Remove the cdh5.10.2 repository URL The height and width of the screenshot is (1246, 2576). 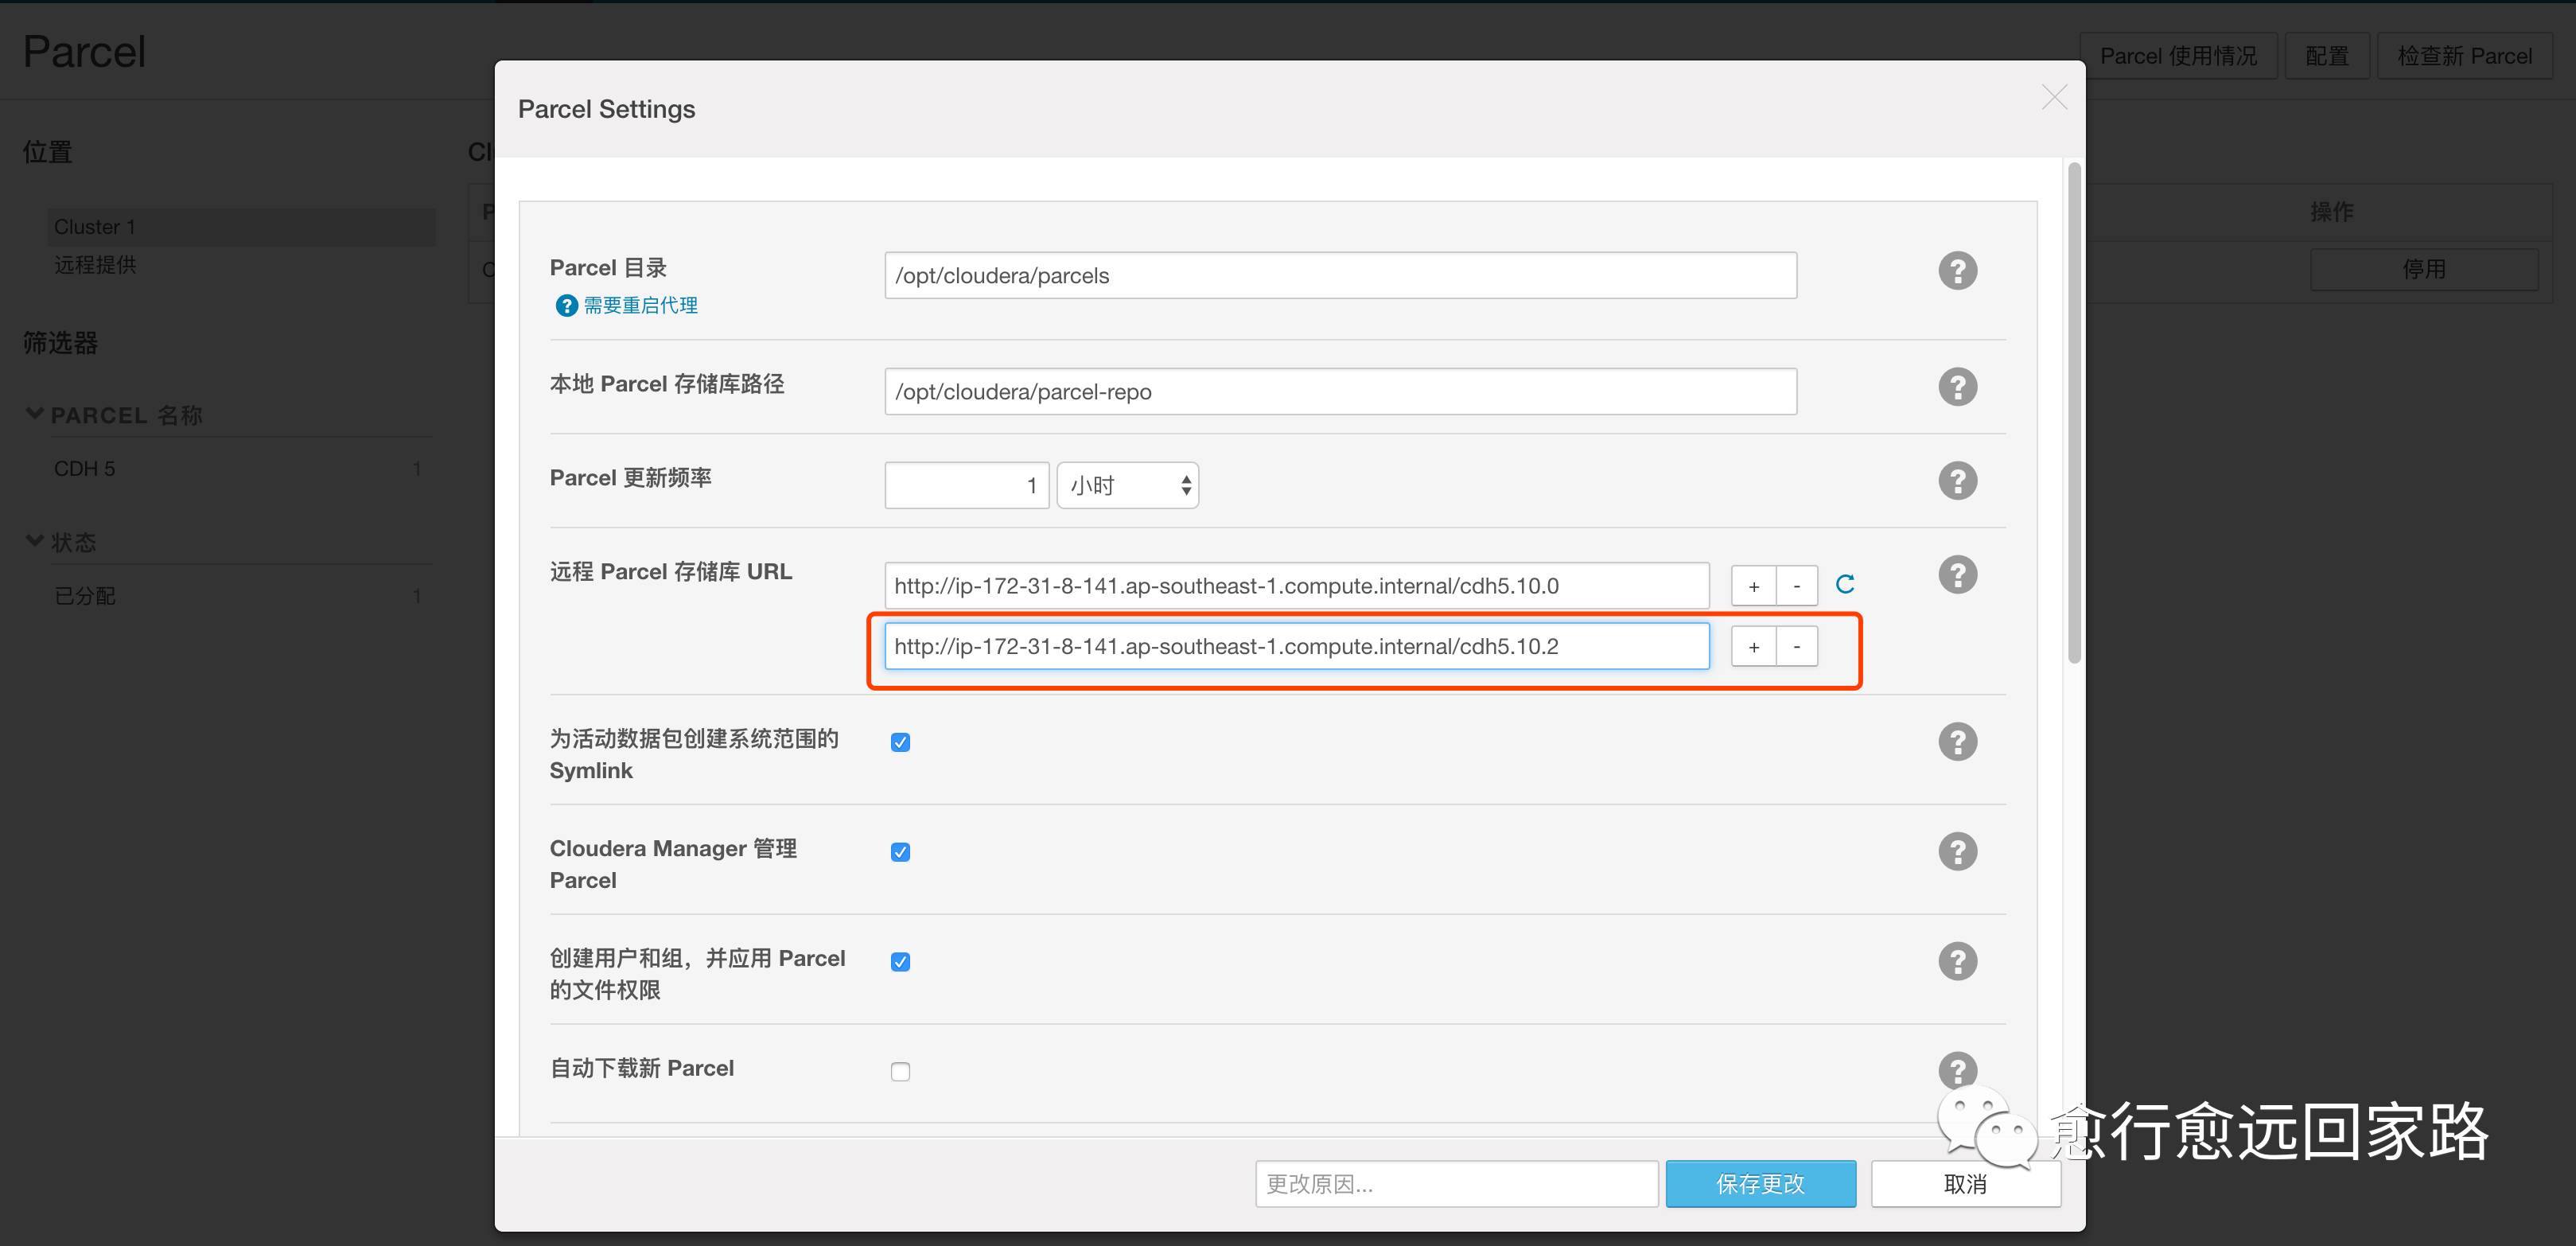coord(1797,647)
